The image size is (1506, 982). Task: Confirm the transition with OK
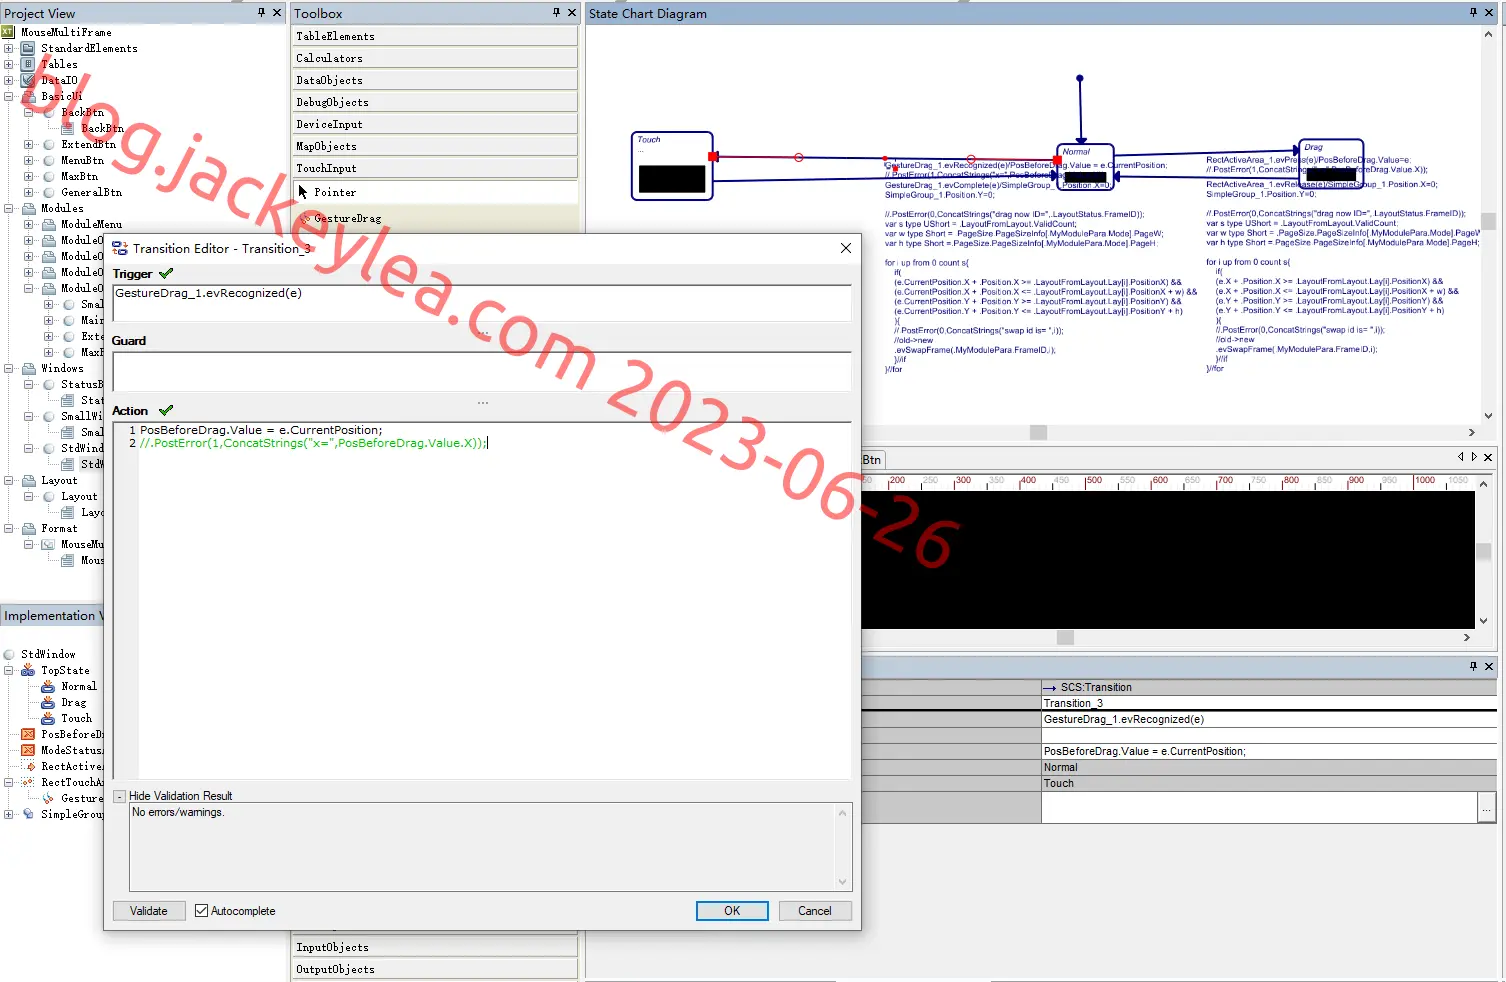tap(732, 911)
